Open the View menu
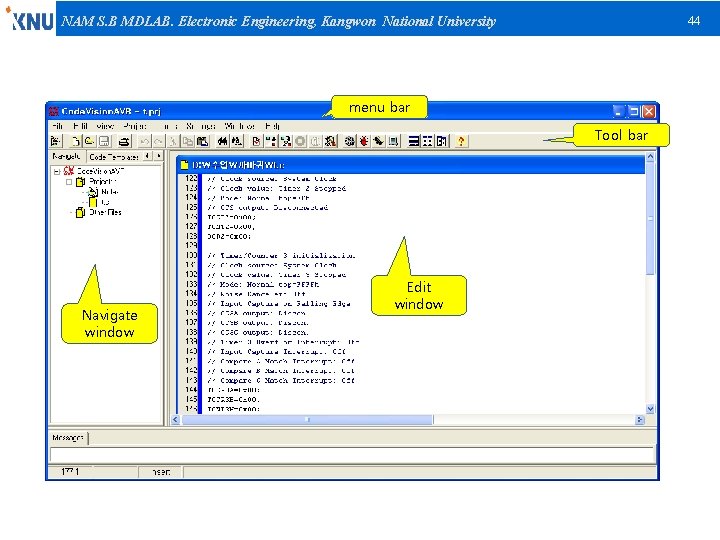 coord(105,126)
